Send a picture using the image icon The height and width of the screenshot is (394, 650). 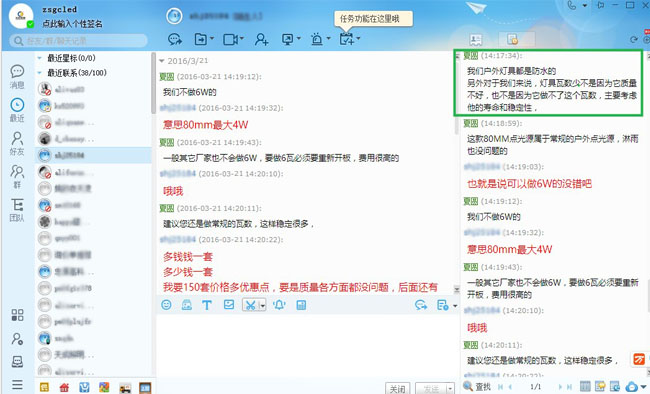coord(229,305)
